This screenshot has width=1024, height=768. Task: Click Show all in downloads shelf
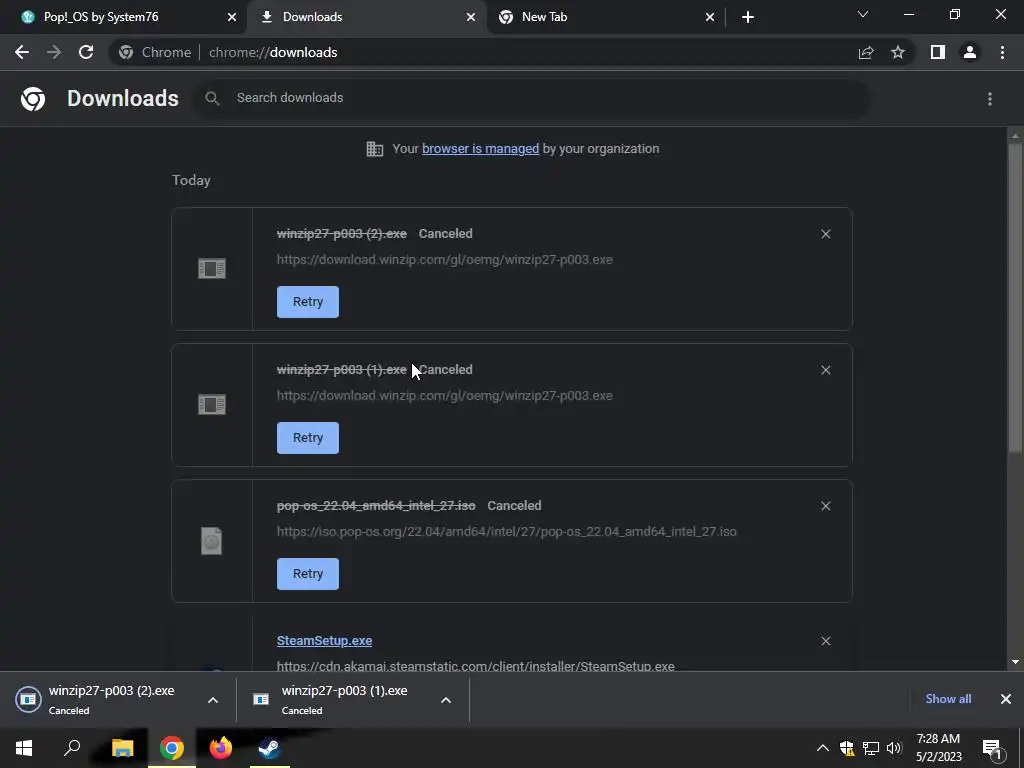[948, 699]
